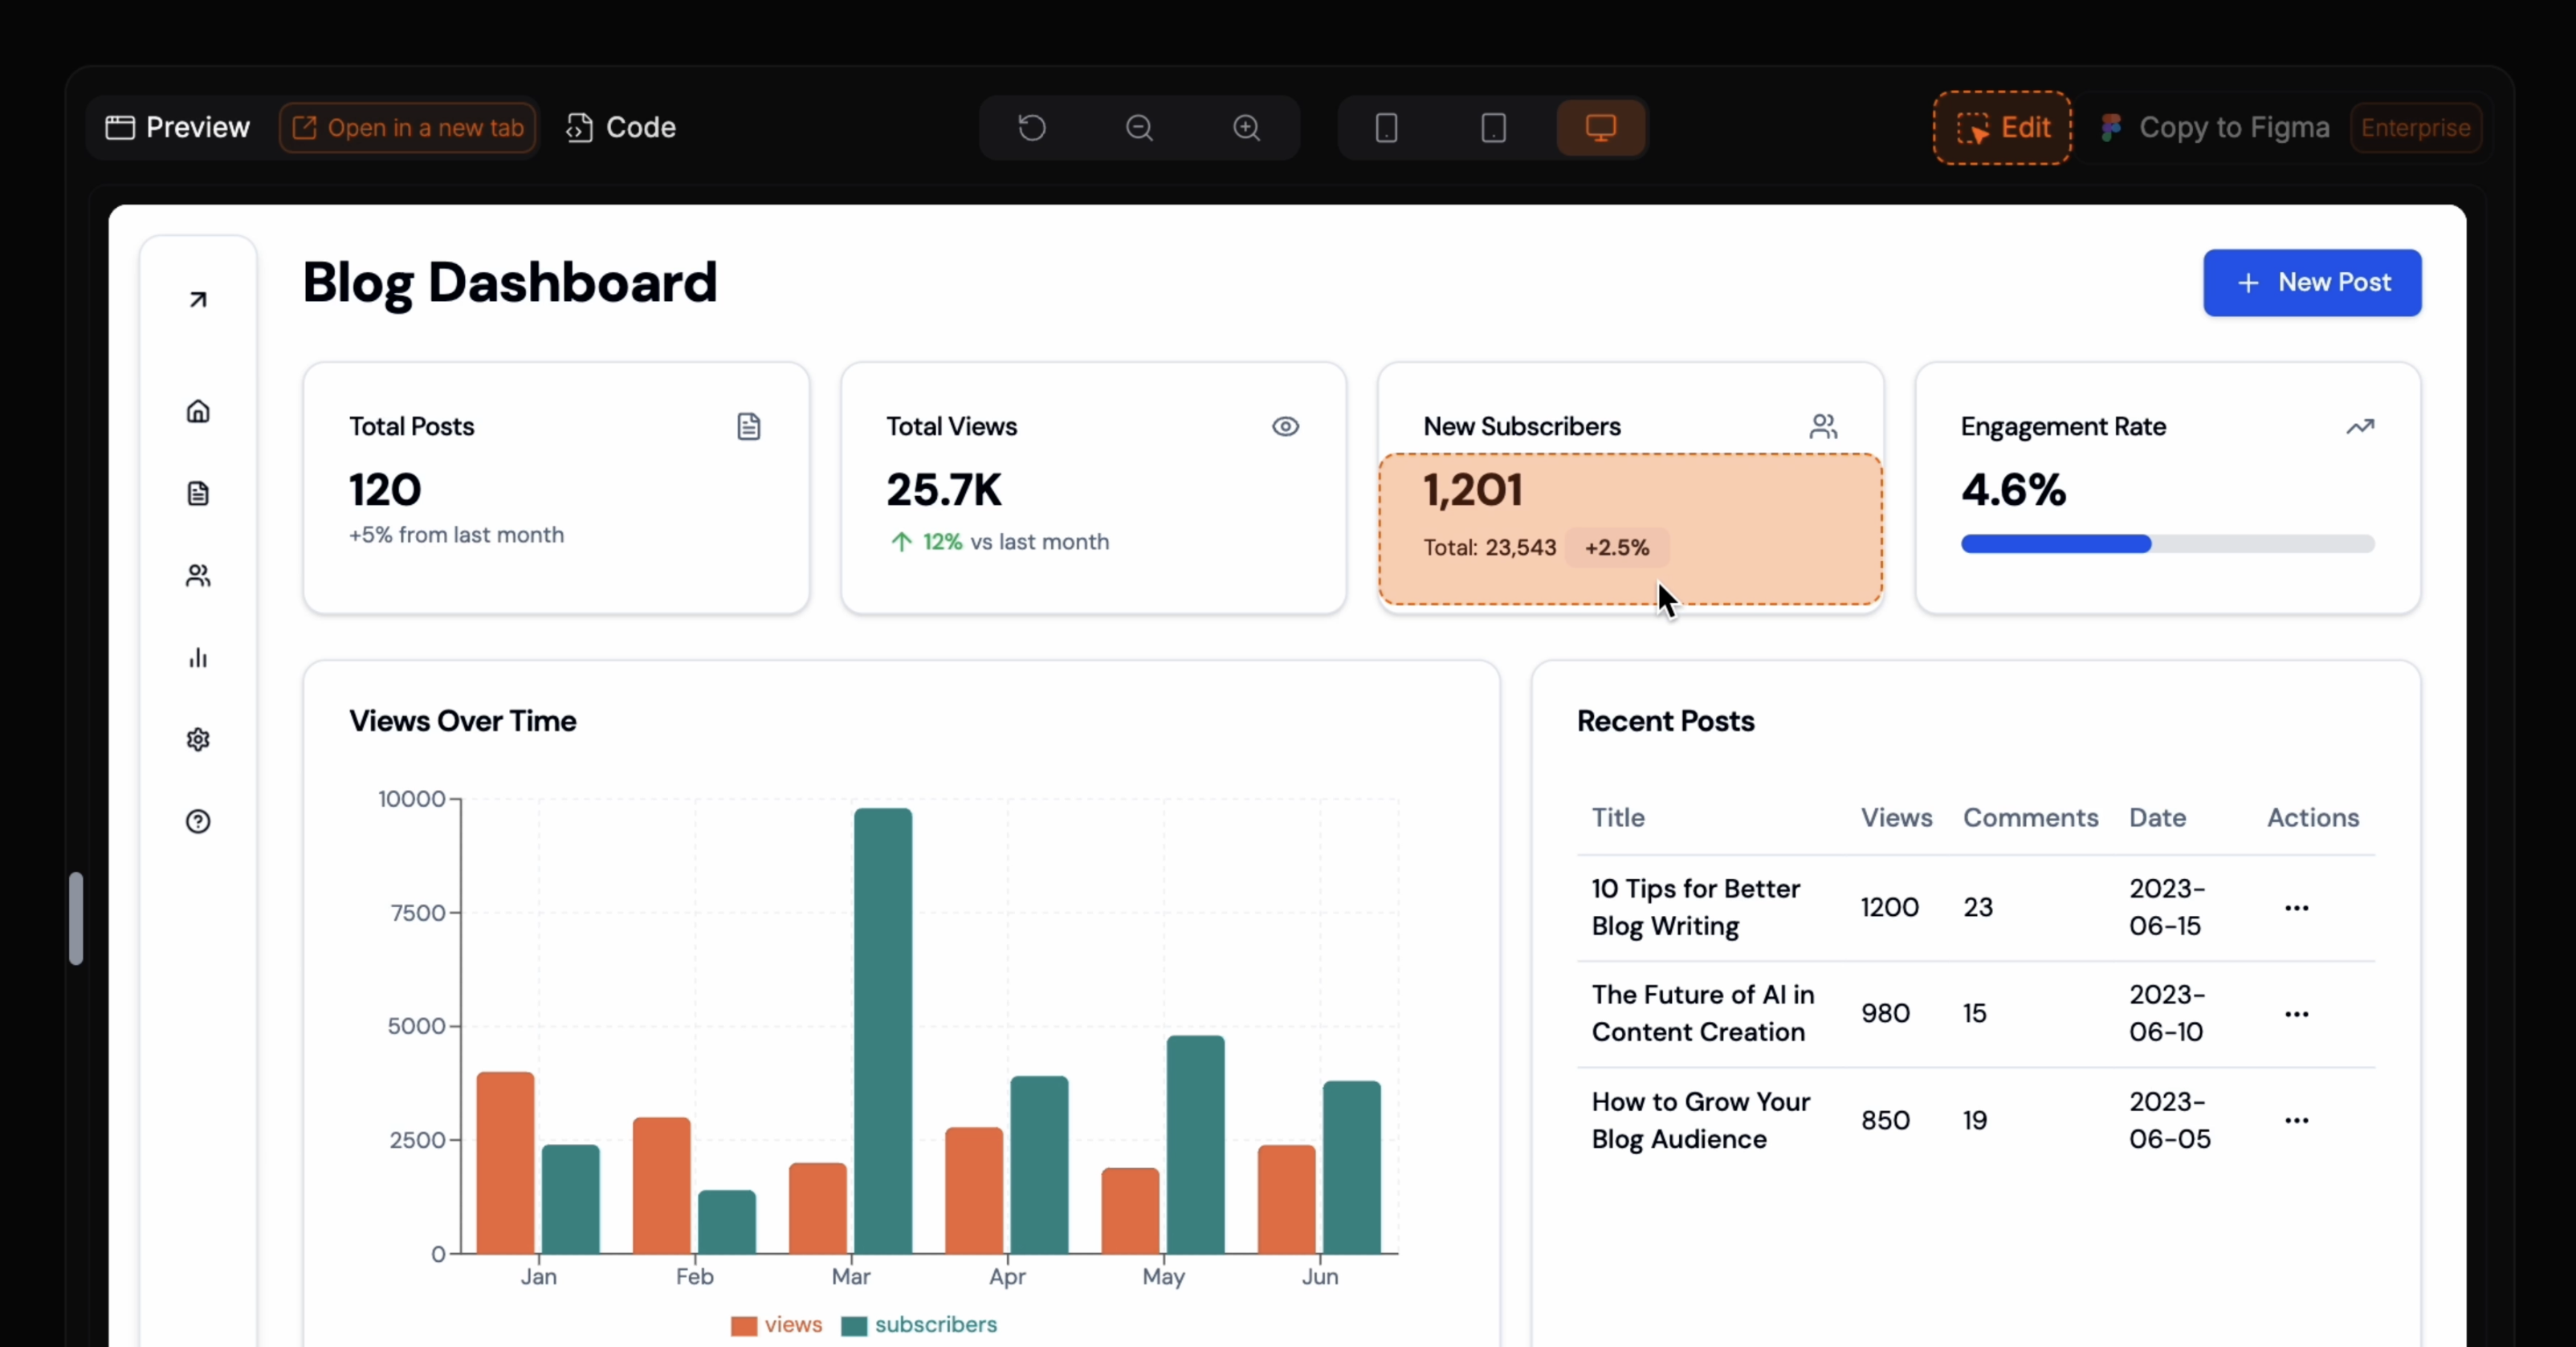The image size is (2576, 1347).
Task: Open actions menu for Grow Your Audience post
Action: pyautogui.click(x=2296, y=1120)
